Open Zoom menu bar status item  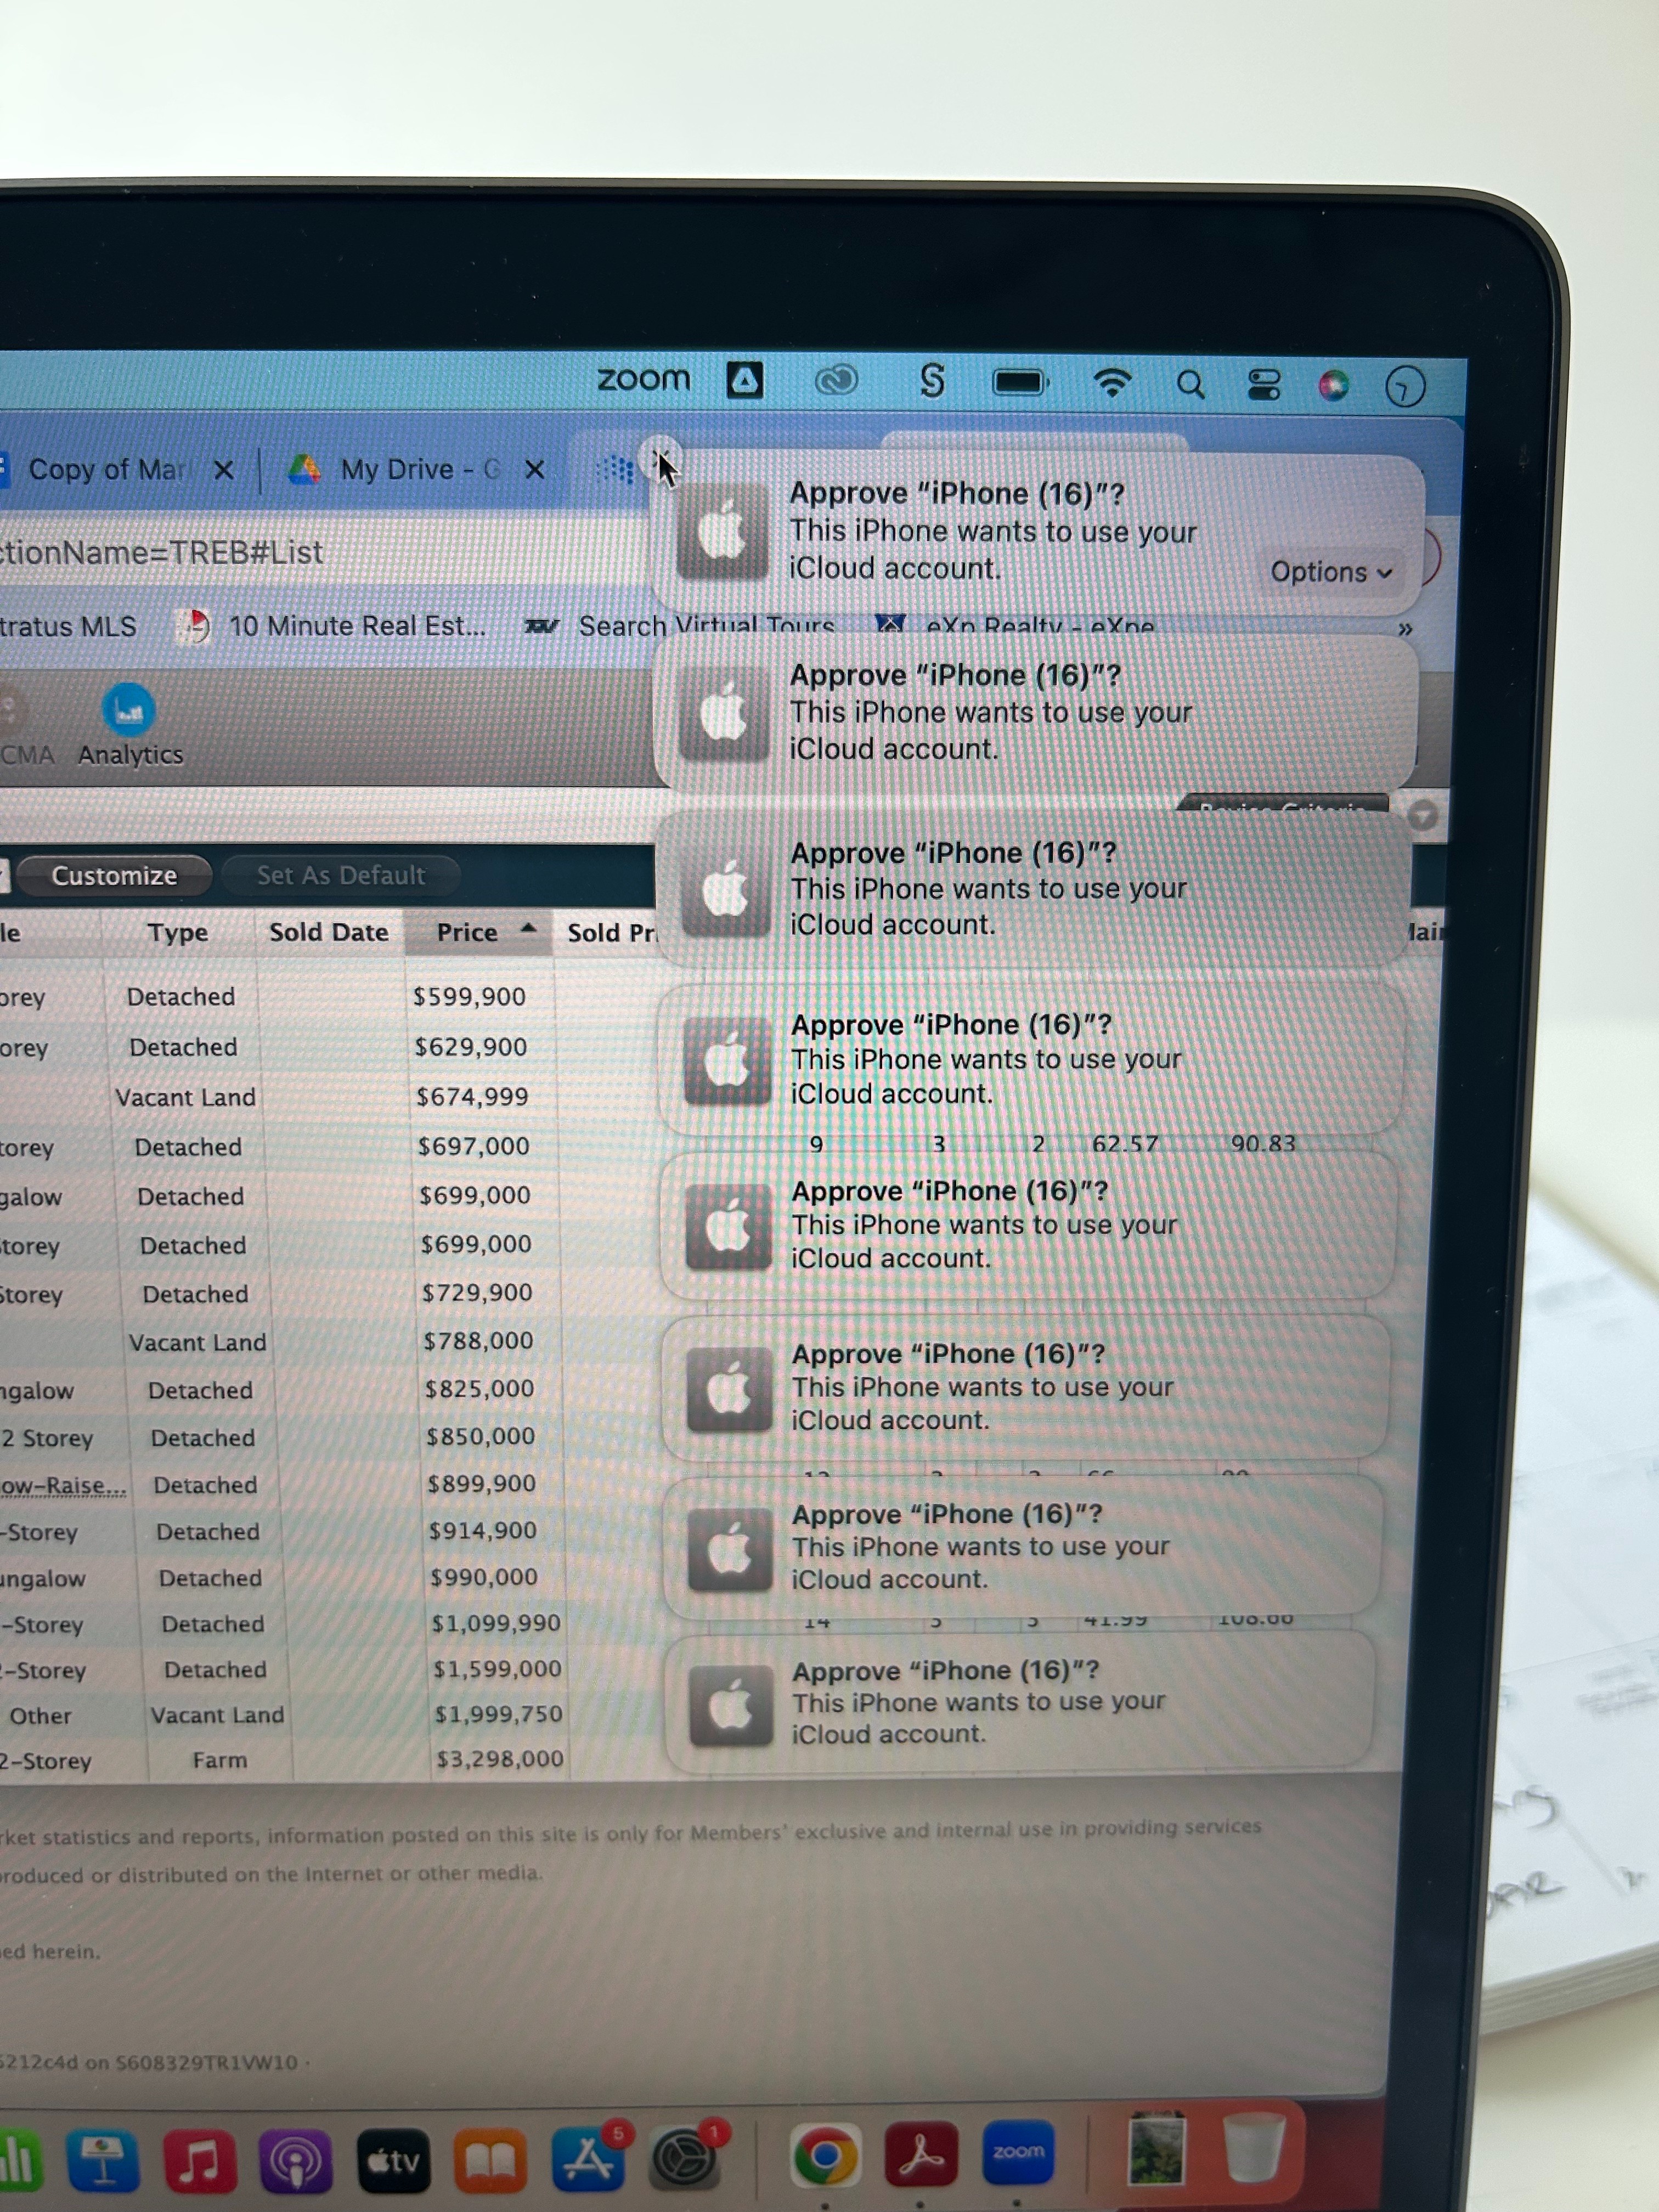644,380
